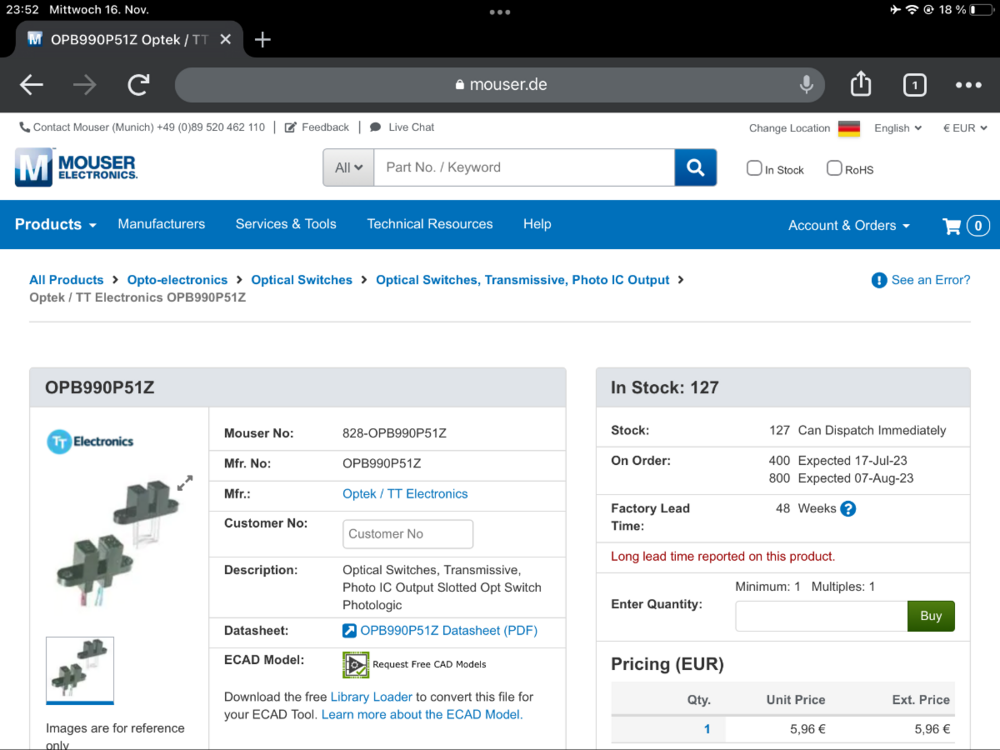
Task: Click the main product photo
Action: tap(120, 541)
